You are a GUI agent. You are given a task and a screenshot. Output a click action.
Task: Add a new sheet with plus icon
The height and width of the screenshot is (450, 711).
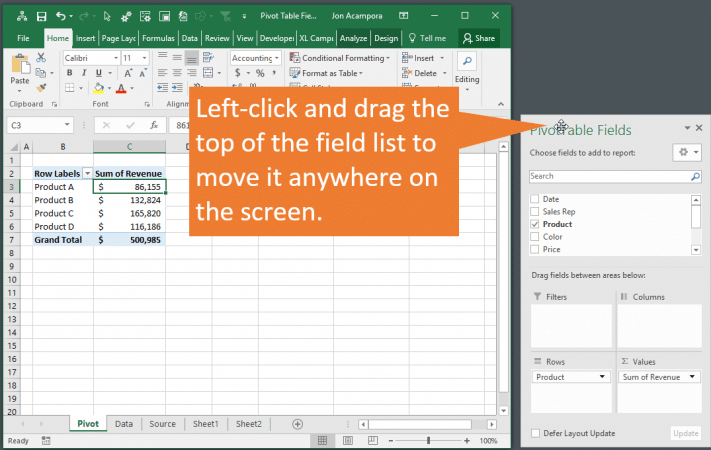(x=297, y=424)
